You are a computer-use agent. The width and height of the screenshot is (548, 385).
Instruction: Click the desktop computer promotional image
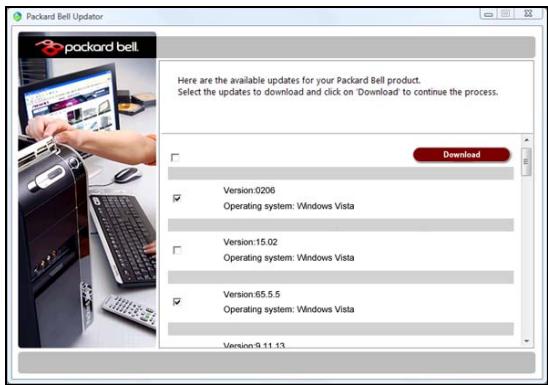(87, 203)
